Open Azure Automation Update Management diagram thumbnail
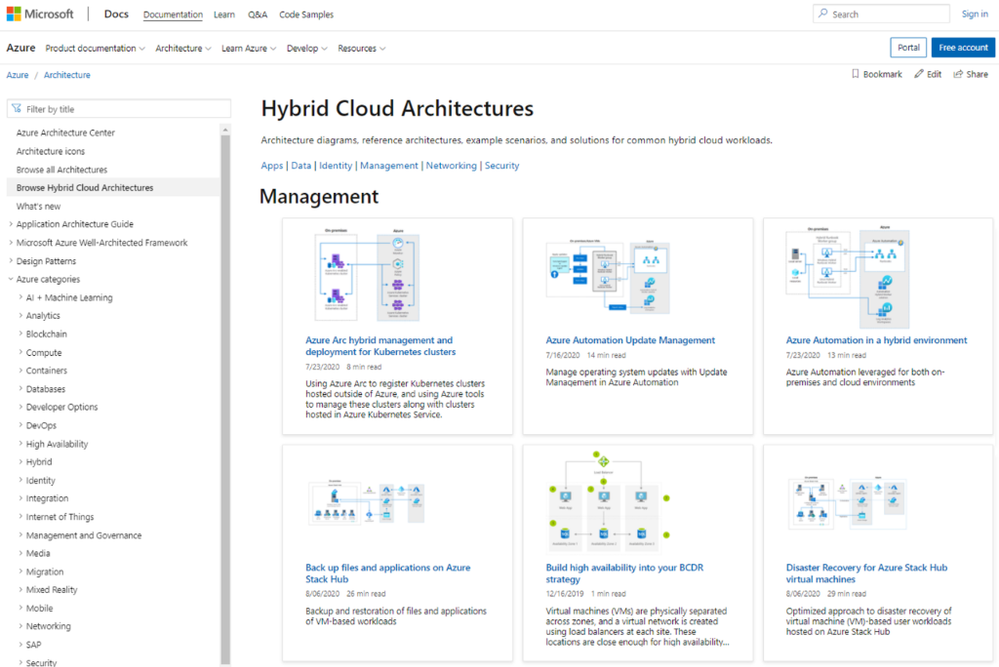 [x=607, y=276]
